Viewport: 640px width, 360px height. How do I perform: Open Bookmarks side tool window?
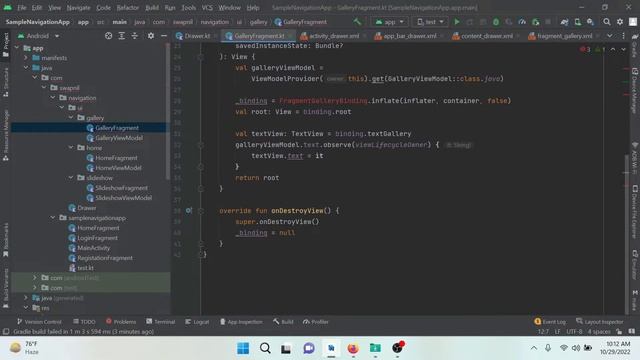[6, 240]
